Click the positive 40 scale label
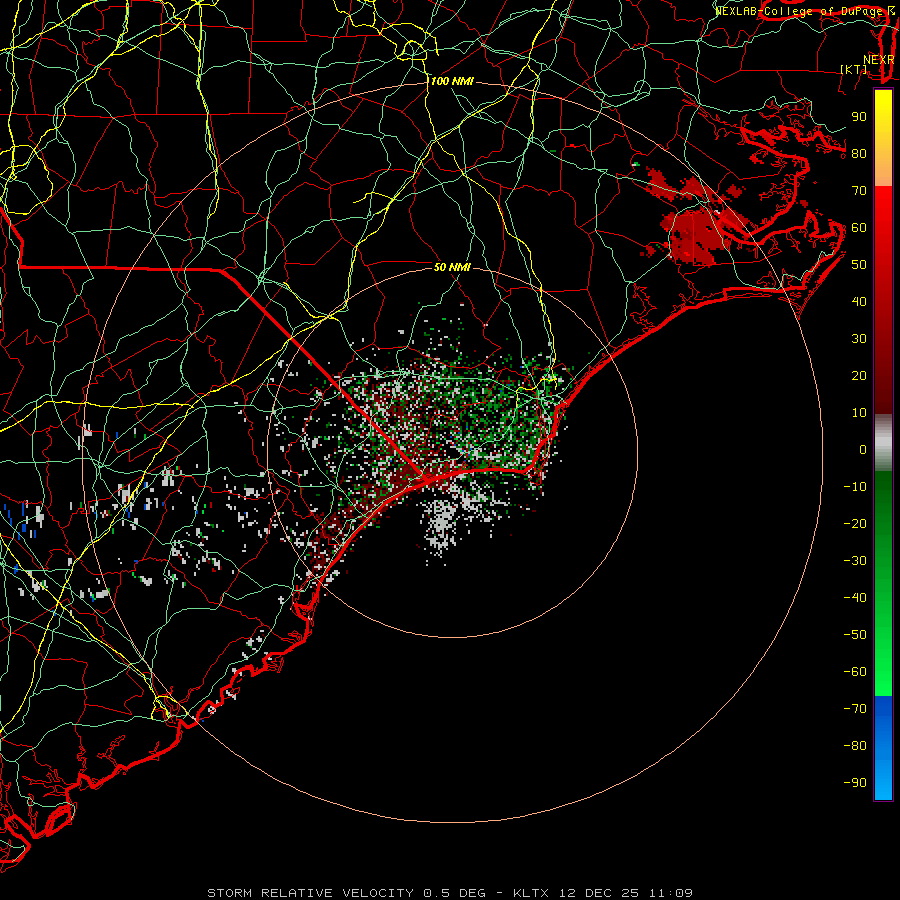 coord(859,301)
